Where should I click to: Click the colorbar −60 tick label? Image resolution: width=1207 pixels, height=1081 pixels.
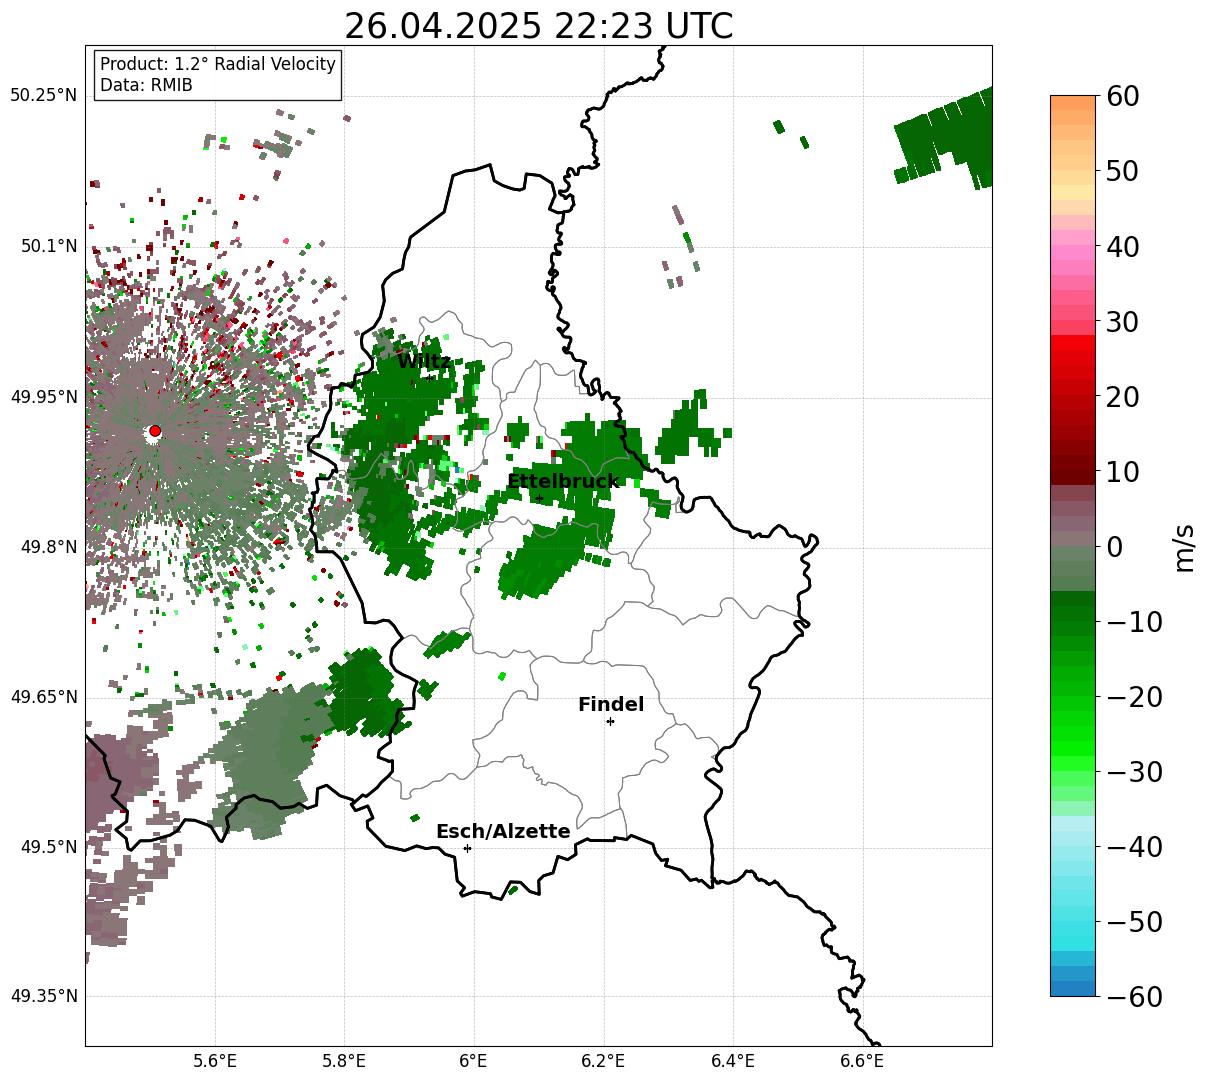(1133, 997)
